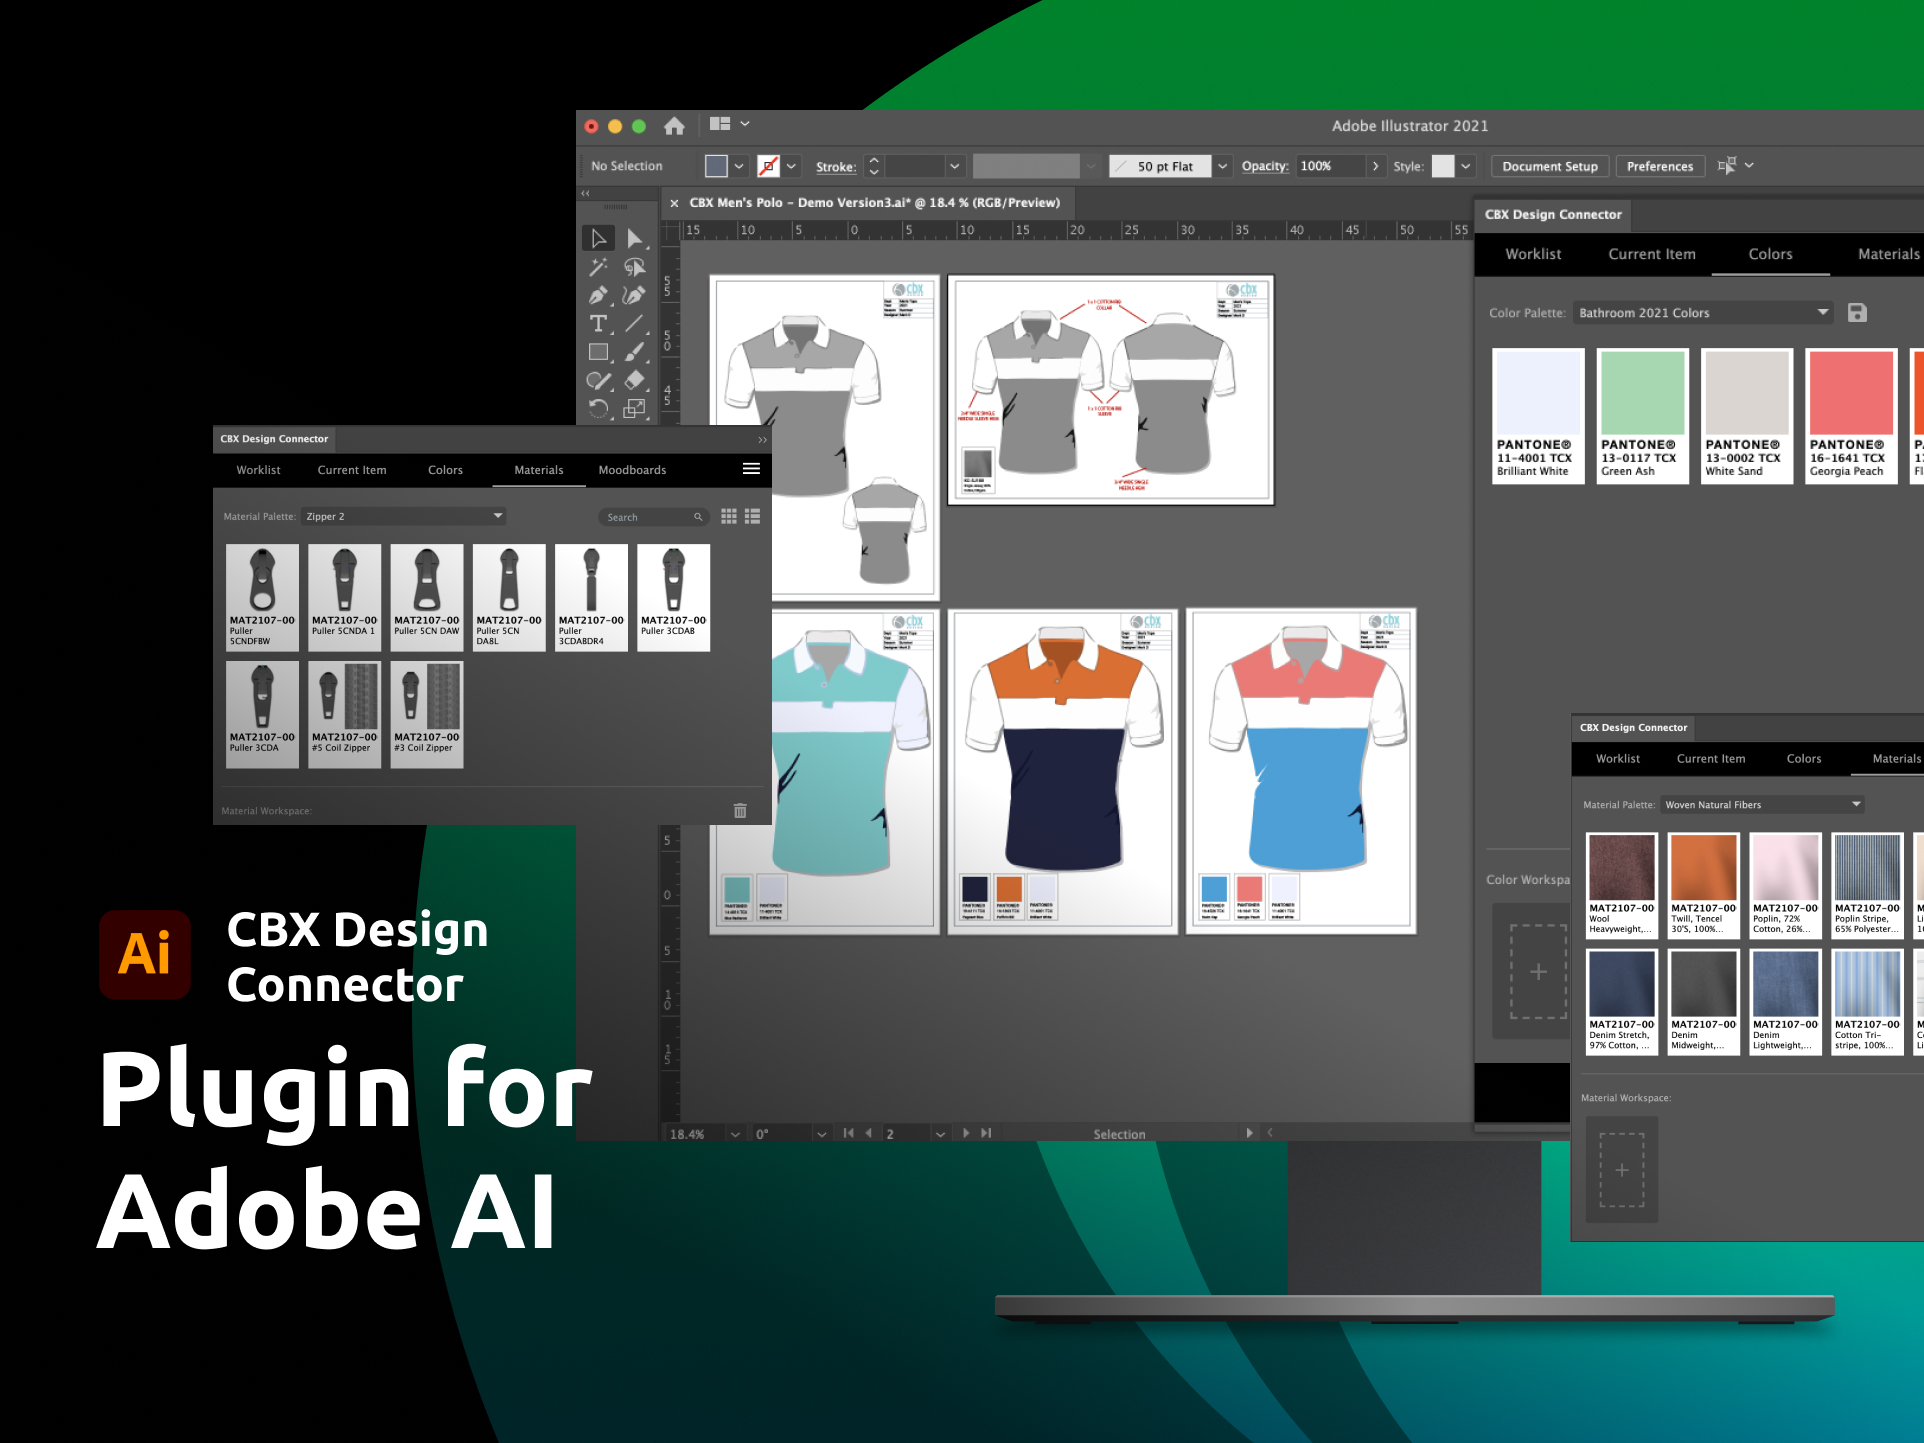Click the align-to-selection icon after Preferences
The image size is (1924, 1443).
(x=1727, y=166)
